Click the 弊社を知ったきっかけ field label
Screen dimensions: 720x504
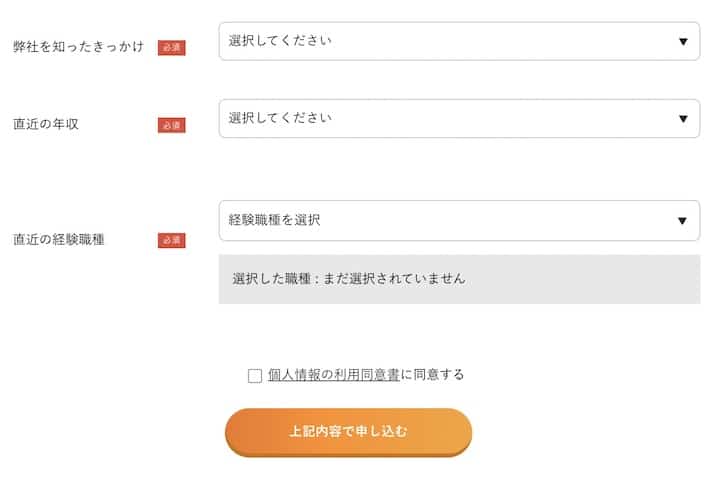point(78,47)
